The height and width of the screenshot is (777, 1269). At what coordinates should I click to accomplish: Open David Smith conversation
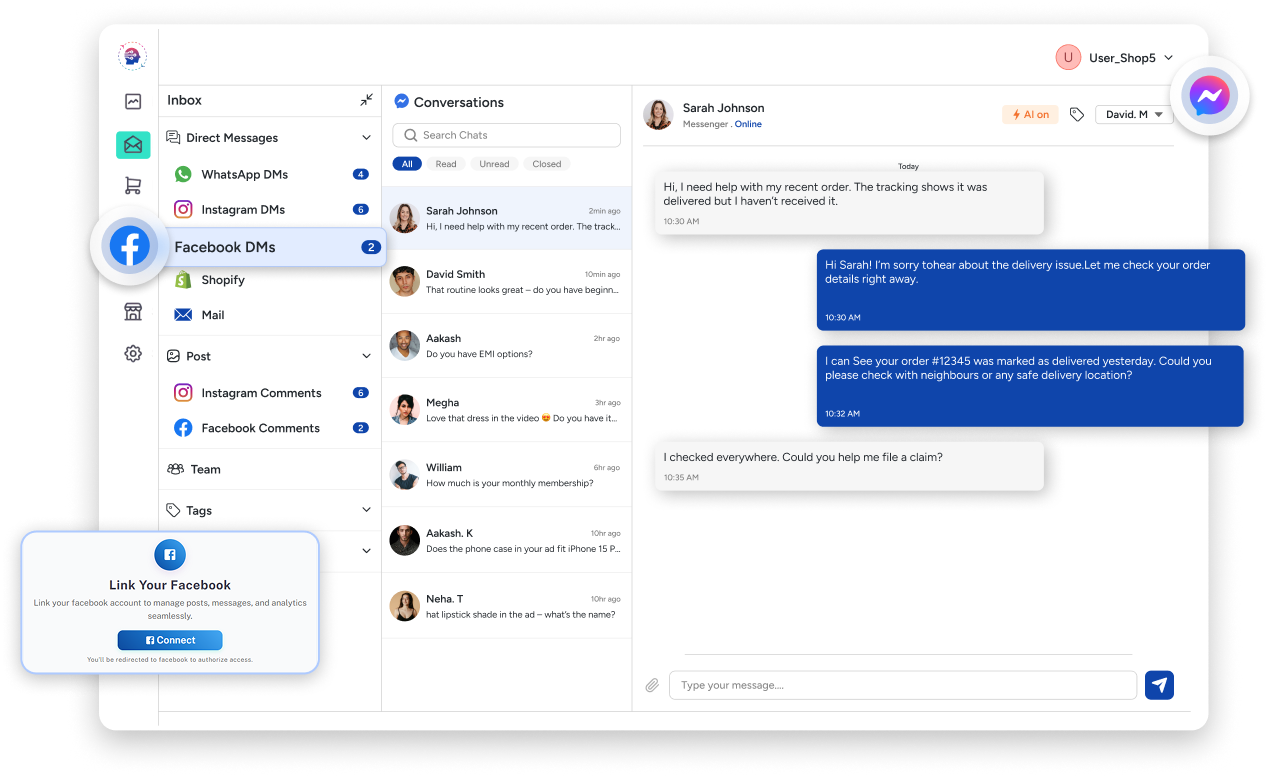[x=506, y=282]
